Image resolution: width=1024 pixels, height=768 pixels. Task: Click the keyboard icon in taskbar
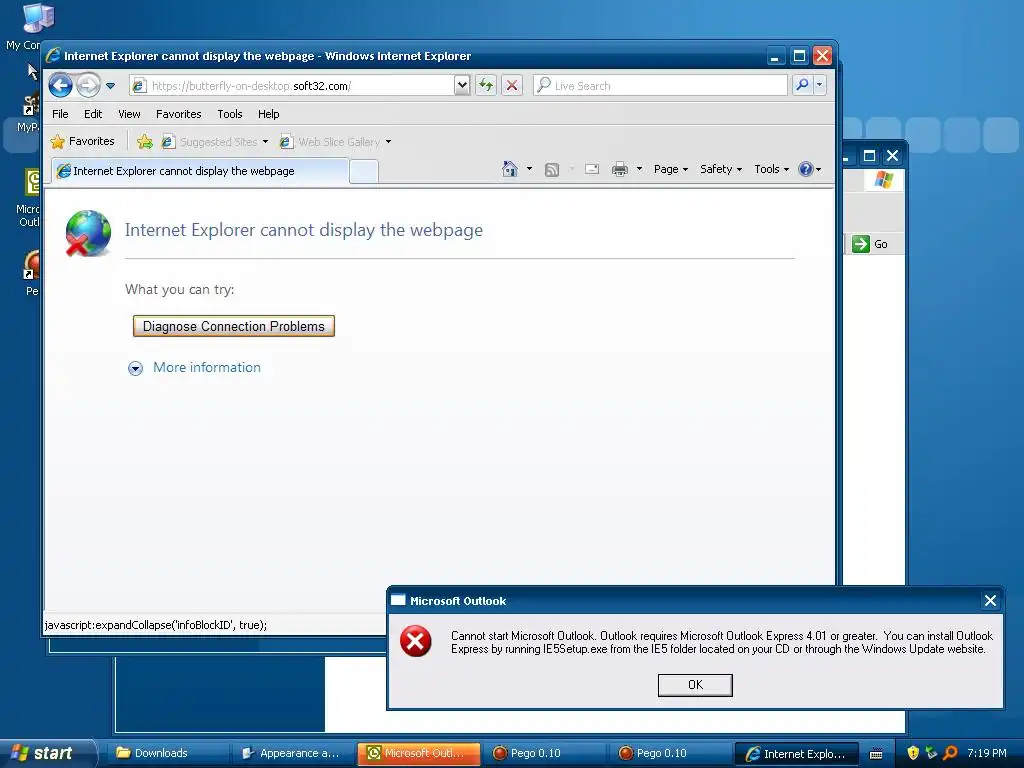pyautogui.click(x=876, y=754)
